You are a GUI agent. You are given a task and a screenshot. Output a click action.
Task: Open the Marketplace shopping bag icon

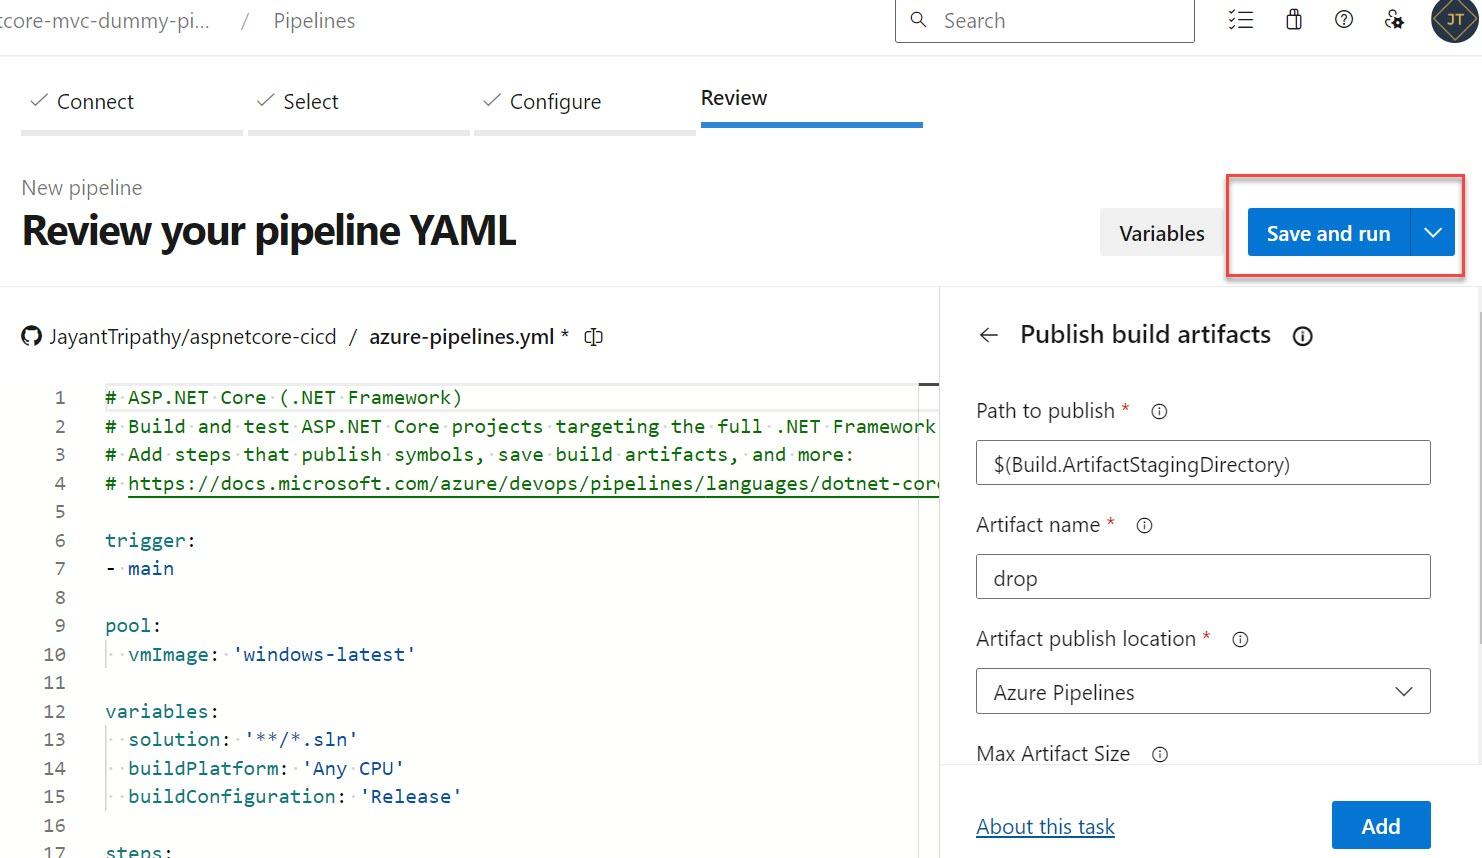1294,20
